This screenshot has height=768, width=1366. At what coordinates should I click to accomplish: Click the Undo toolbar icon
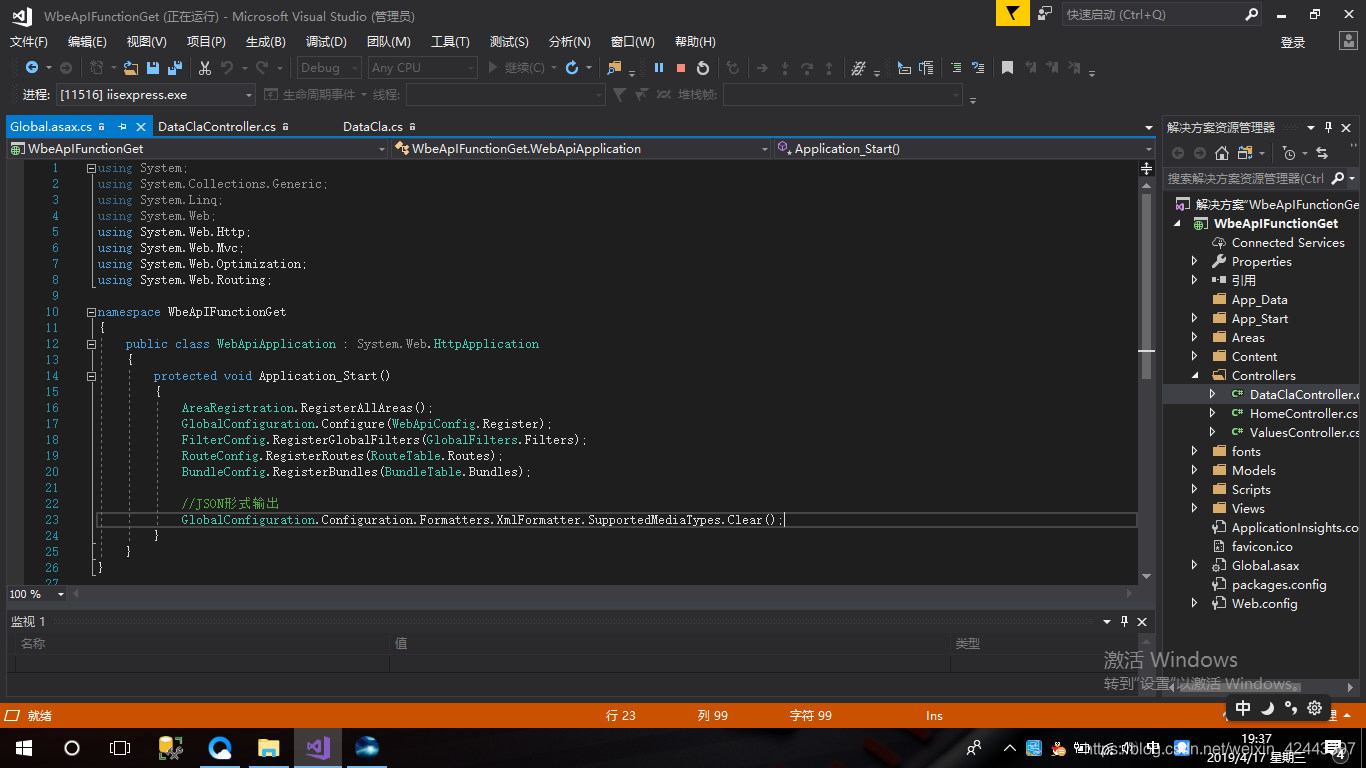tap(227, 68)
